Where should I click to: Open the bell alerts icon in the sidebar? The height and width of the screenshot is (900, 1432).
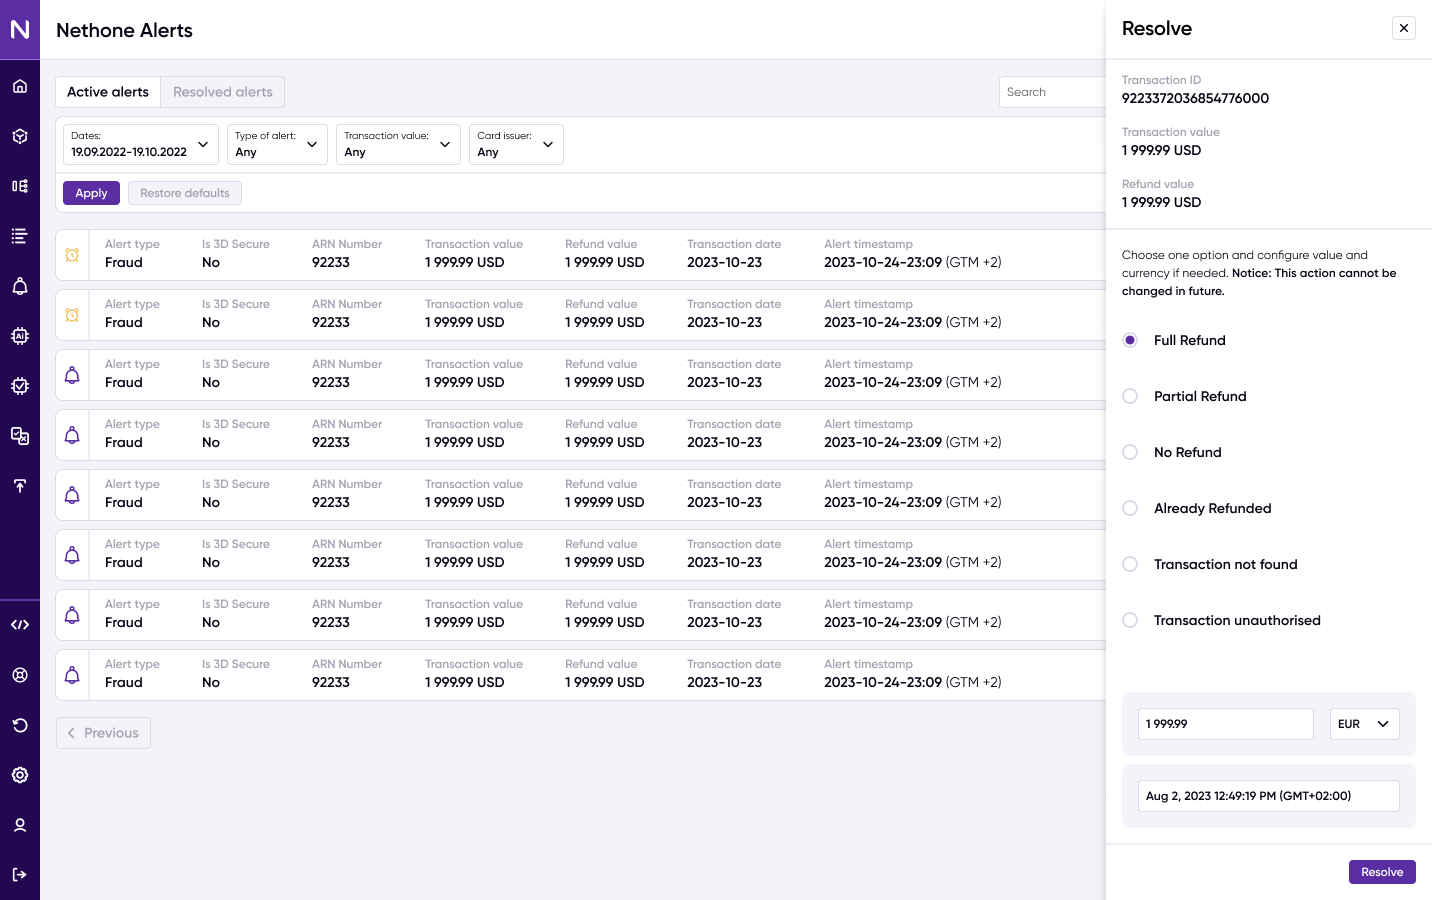tap(20, 286)
